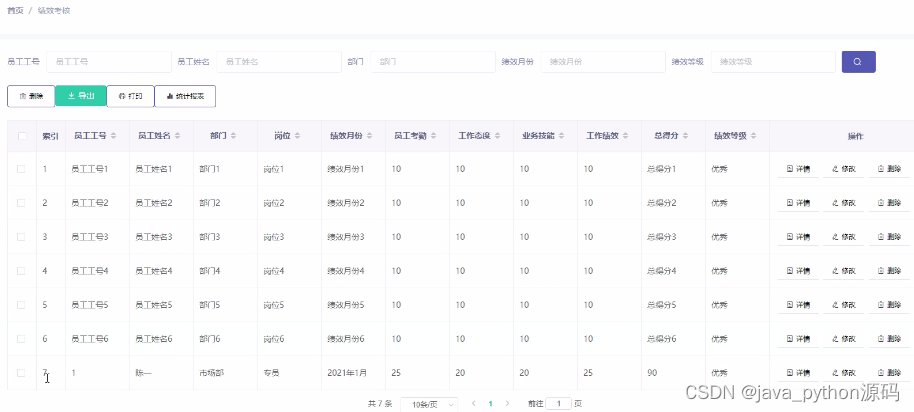Tick the select-all header checkbox

pos(22,136)
